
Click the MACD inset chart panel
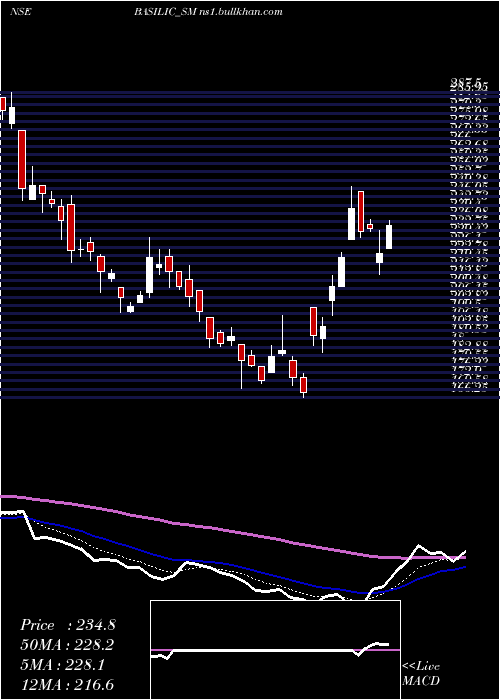pyautogui.click(x=275, y=650)
